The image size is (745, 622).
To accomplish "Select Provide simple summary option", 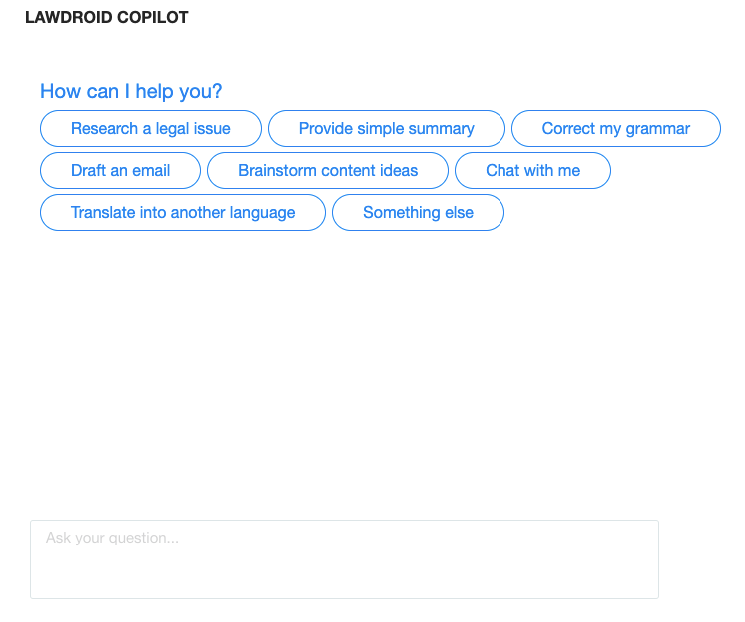I will coord(386,128).
